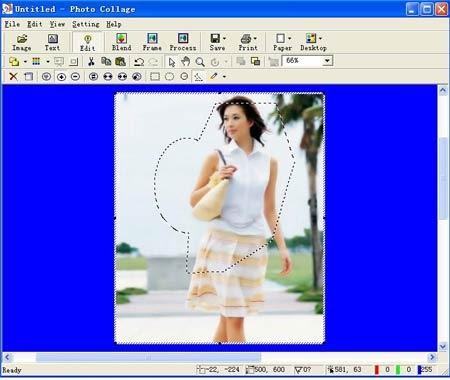Click the Image button to add a picture
This screenshot has height=380, width=450.
tap(22, 42)
